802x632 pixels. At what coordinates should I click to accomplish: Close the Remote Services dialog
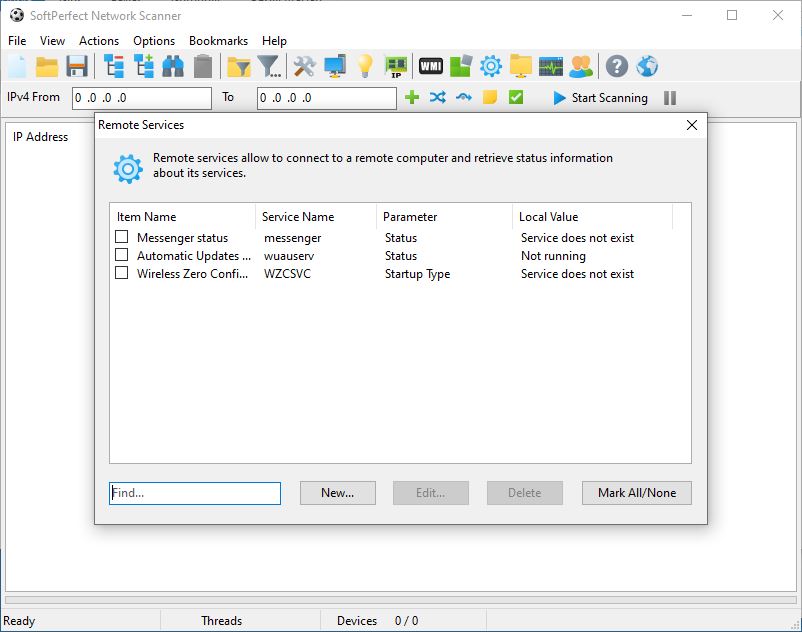[692, 125]
